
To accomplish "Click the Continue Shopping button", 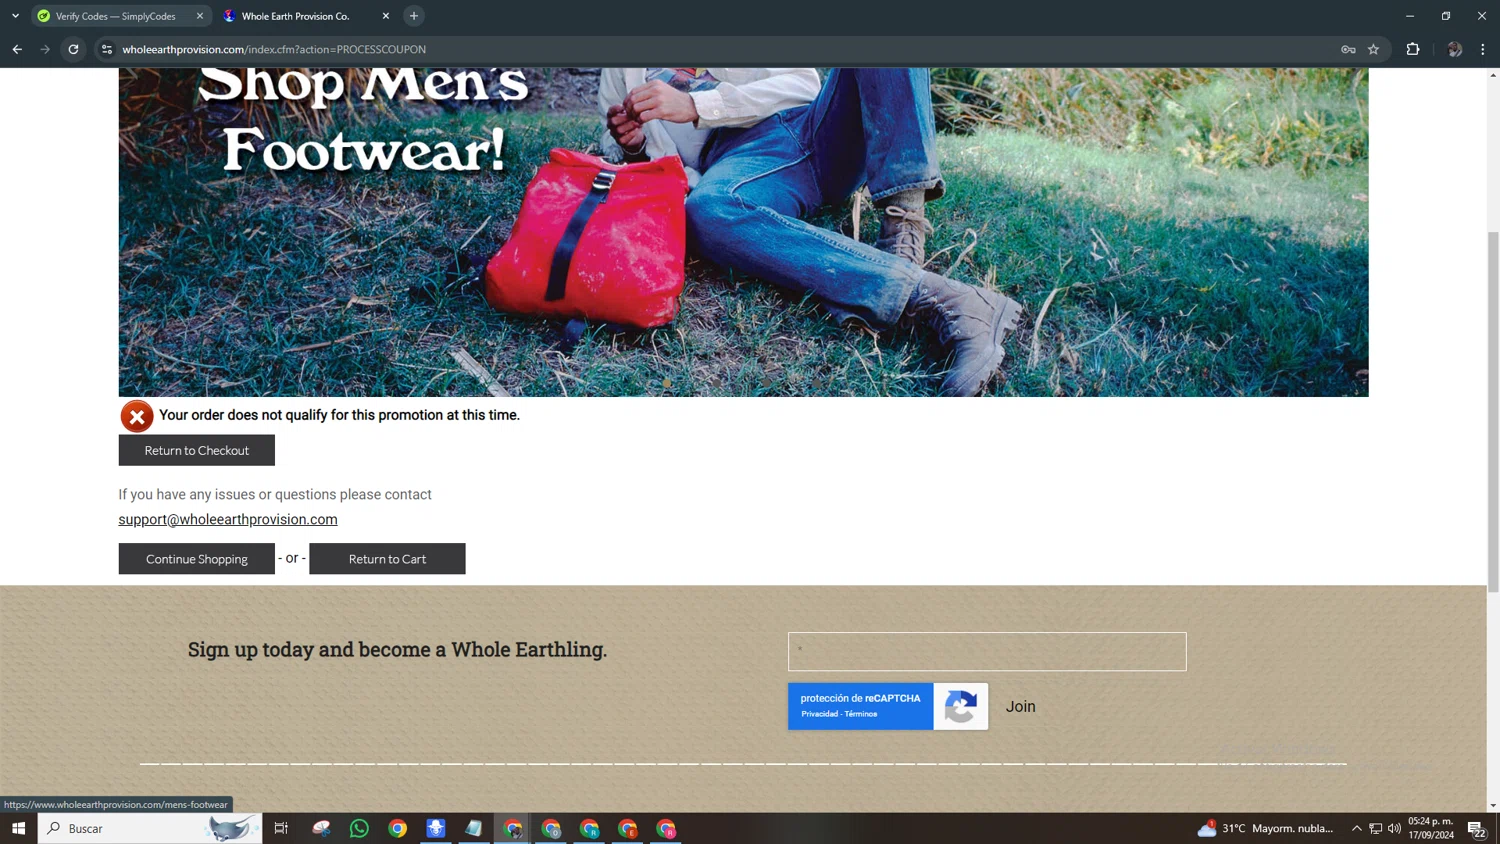I will click(x=196, y=559).
